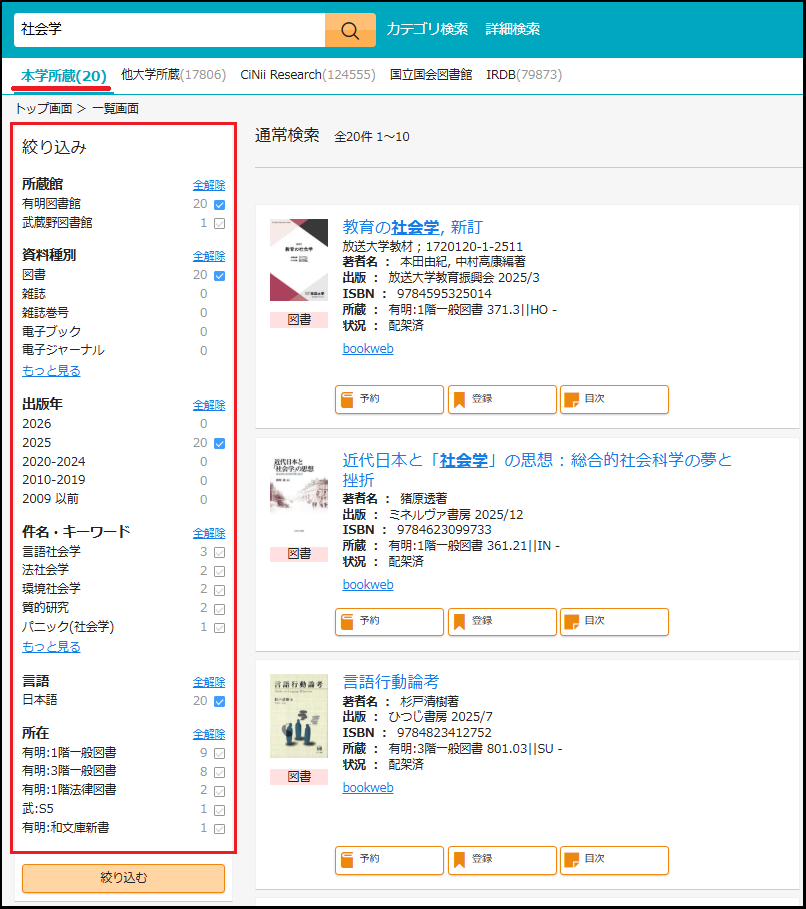
Task: Click the 登録 button for 教育の社会学
Action: pos(502,399)
